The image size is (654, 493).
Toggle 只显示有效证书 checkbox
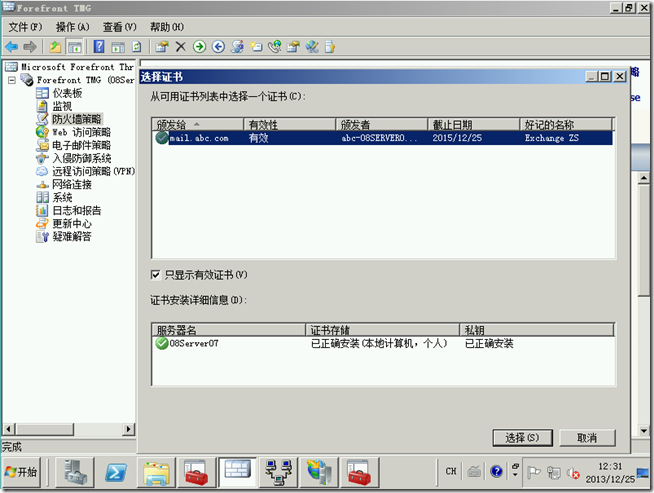(x=156, y=274)
